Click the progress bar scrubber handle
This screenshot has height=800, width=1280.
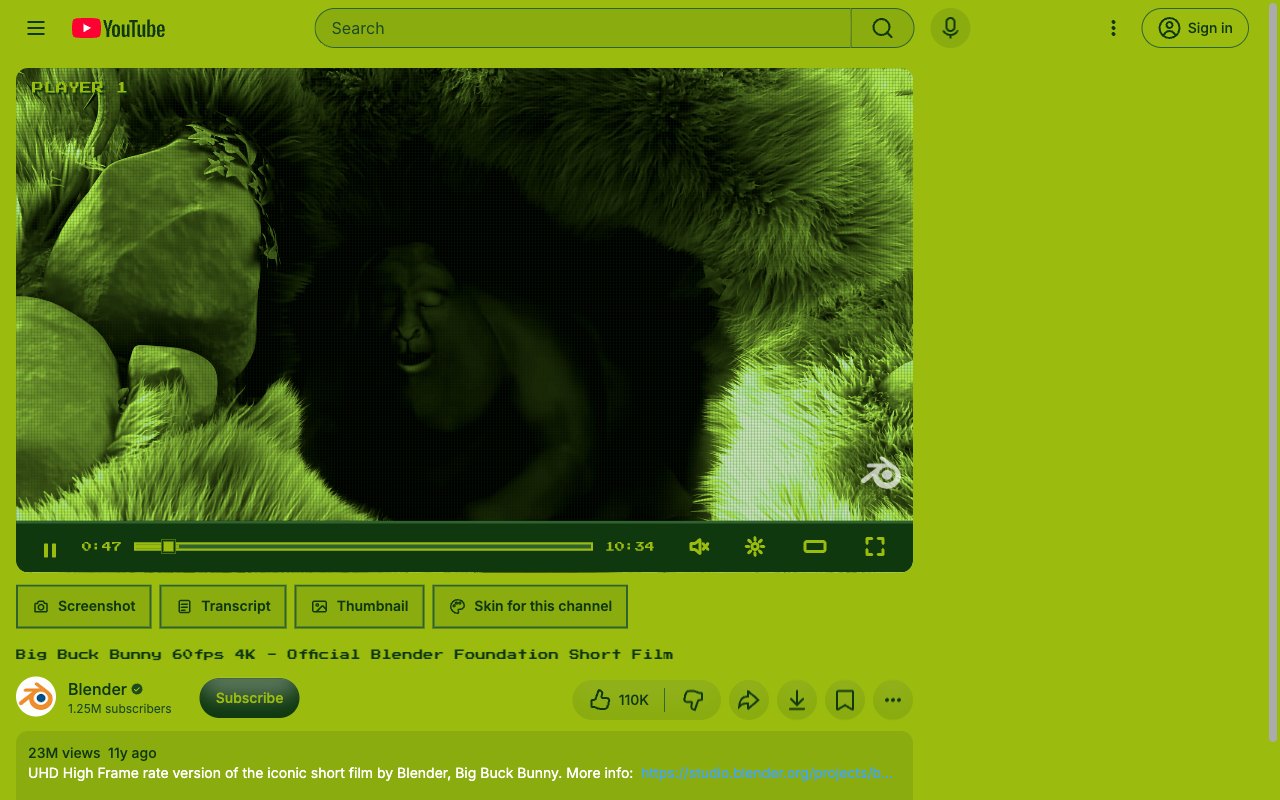point(168,546)
